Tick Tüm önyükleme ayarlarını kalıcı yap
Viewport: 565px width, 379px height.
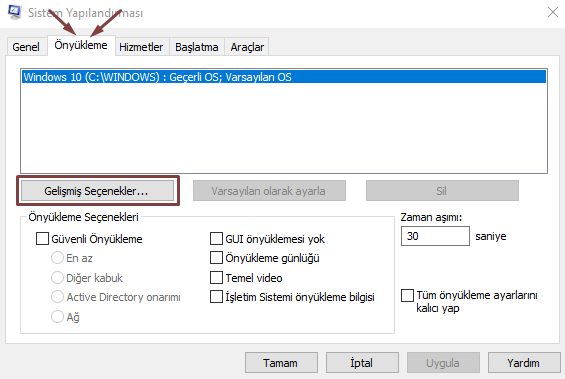point(408,295)
